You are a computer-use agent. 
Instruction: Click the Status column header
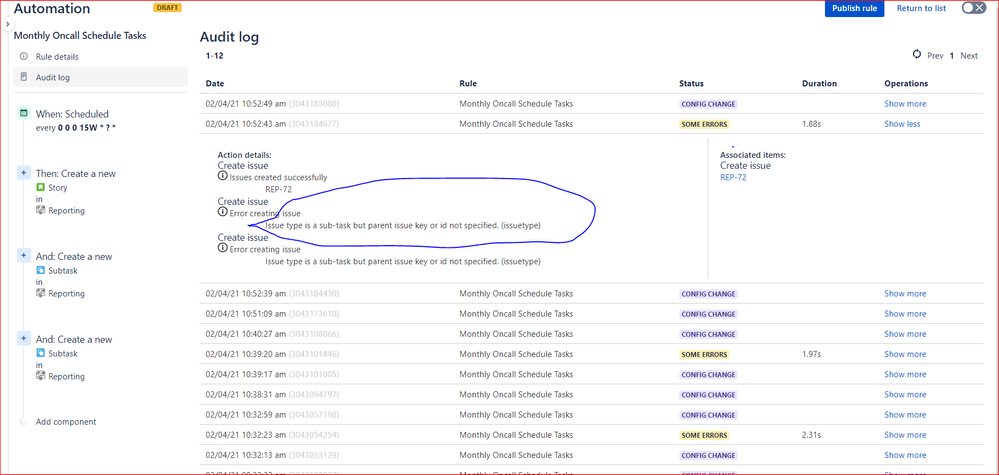691,83
